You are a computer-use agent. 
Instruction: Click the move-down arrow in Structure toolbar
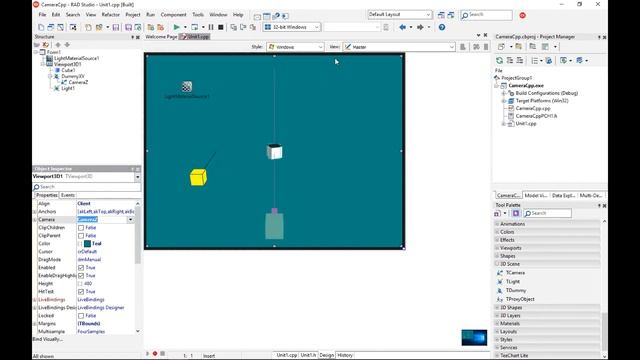pos(67,44)
